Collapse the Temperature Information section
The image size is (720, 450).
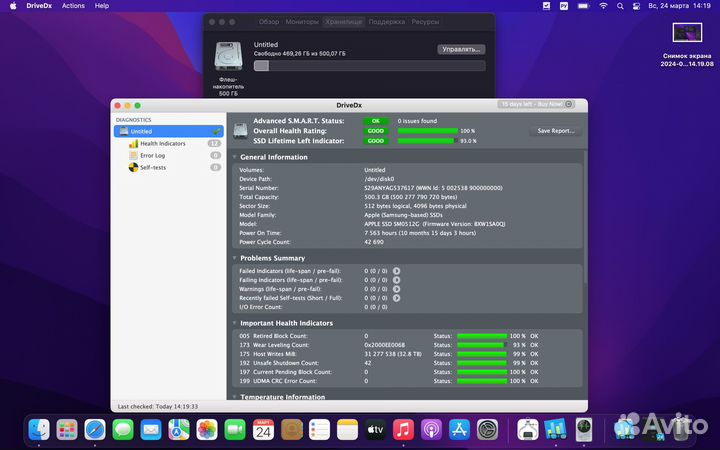[235, 397]
